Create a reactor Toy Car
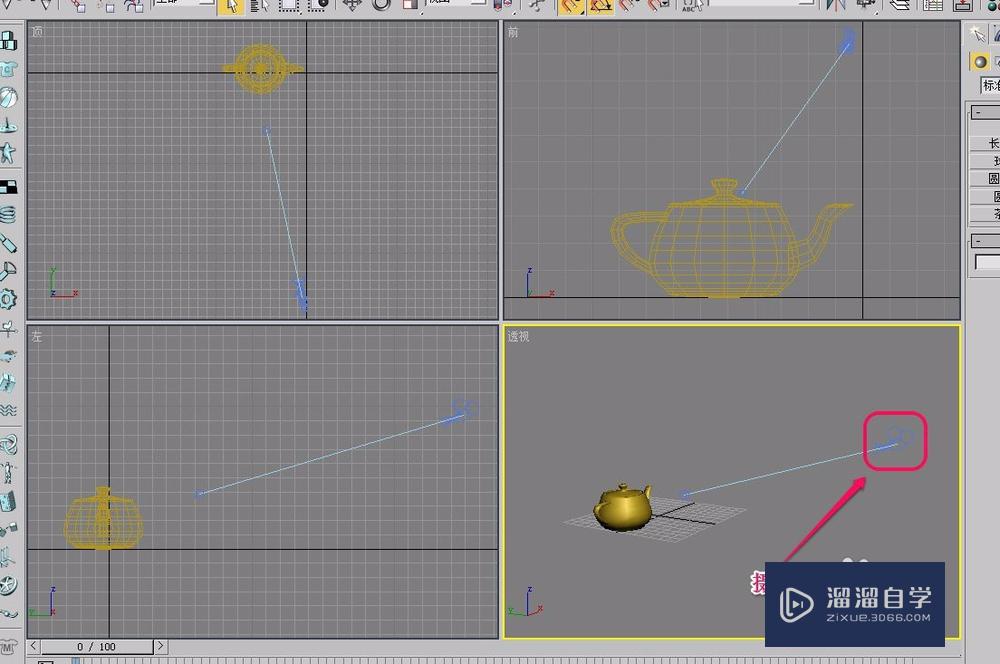The image size is (1000, 664). tap(8, 355)
